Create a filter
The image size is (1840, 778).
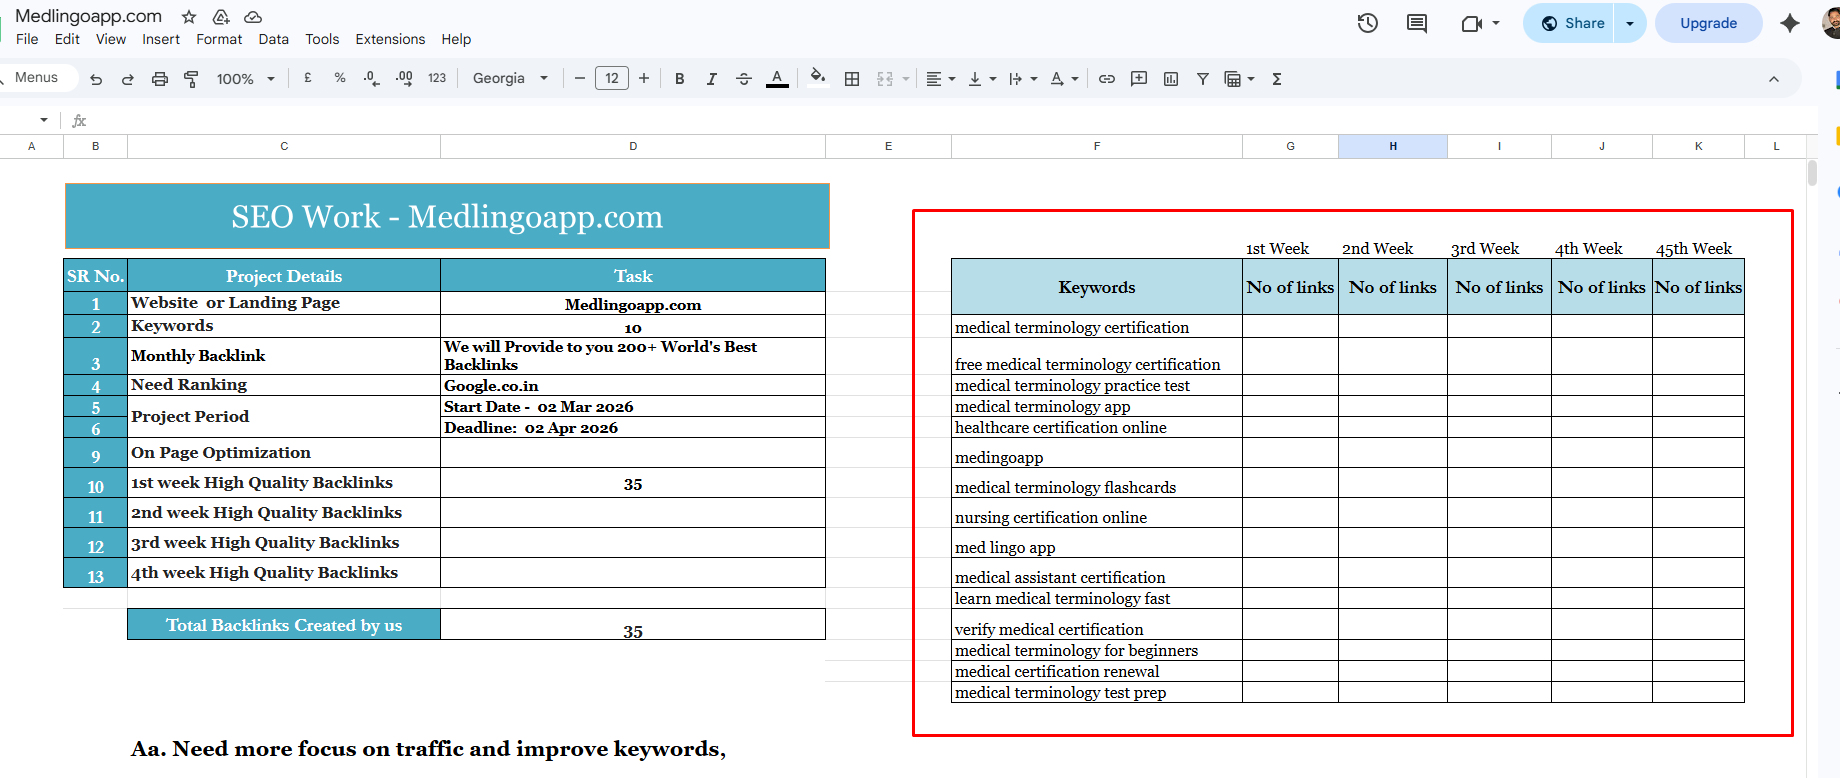[1203, 79]
